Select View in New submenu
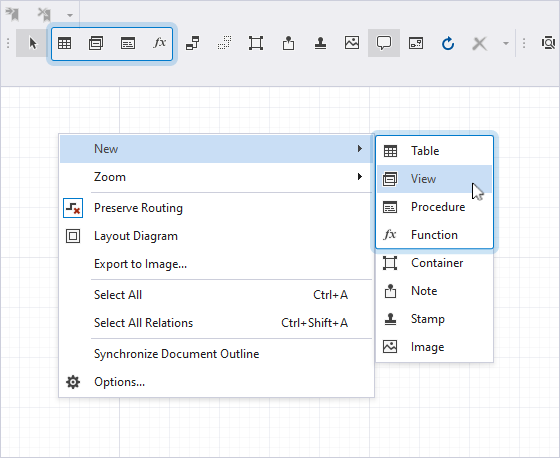560x458 pixels. click(434, 179)
